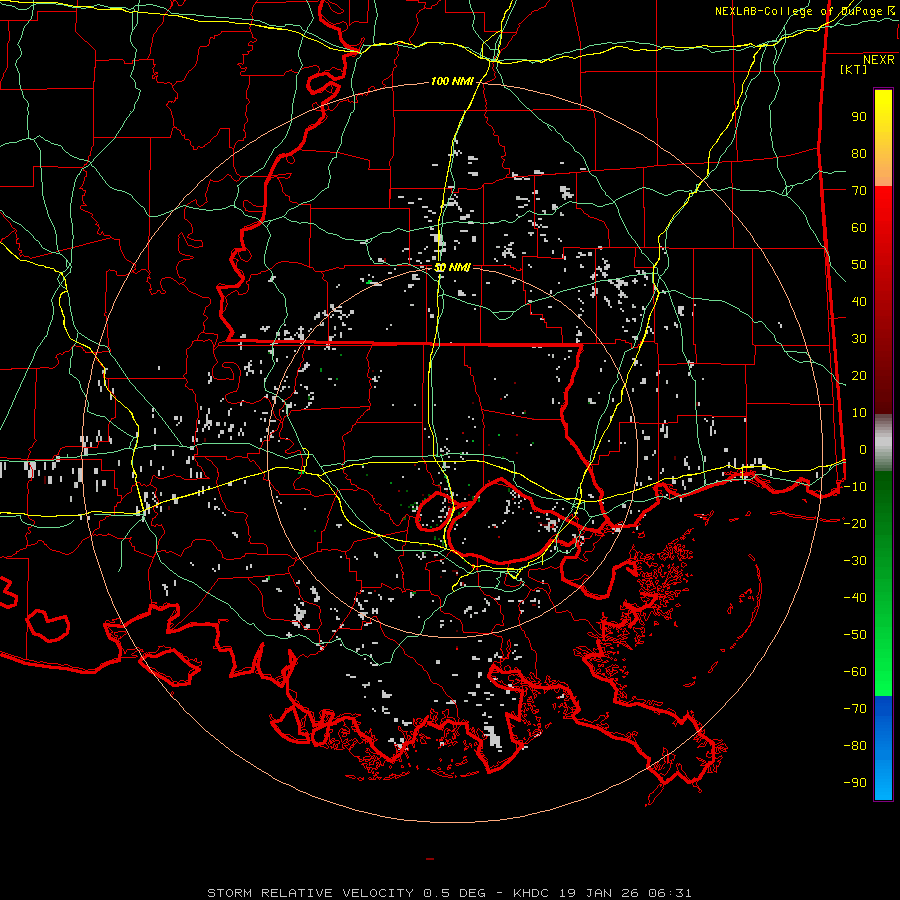Click the KHDC radar site identifier
The width and height of the screenshot is (900, 900).
click(531, 893)
